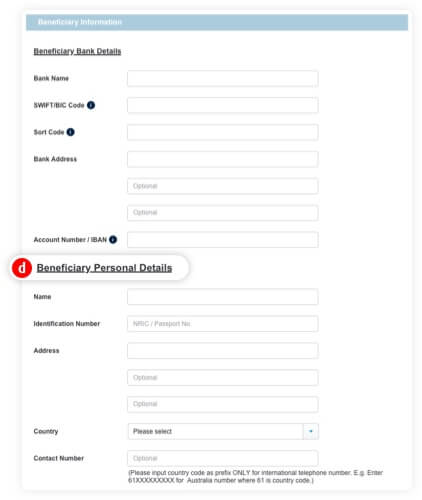
Task: Click the 'Bank Name' label
Action: 51,78
